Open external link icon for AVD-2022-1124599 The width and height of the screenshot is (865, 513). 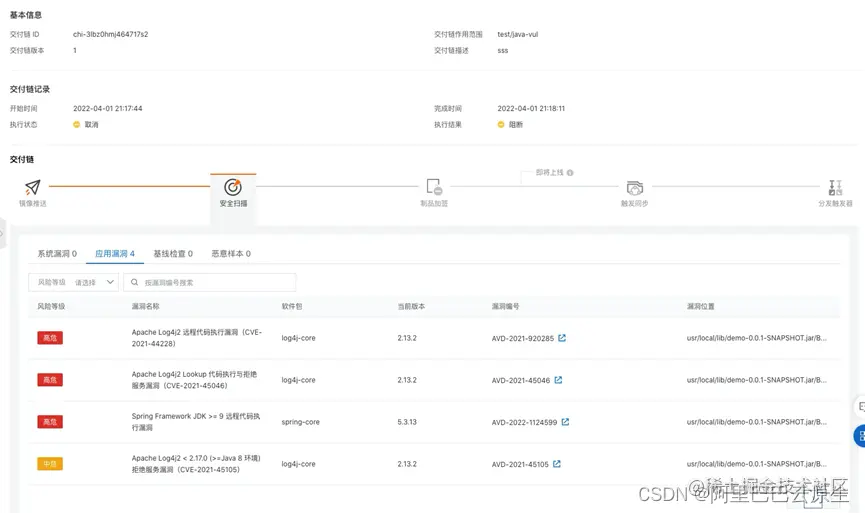[565, 422]
